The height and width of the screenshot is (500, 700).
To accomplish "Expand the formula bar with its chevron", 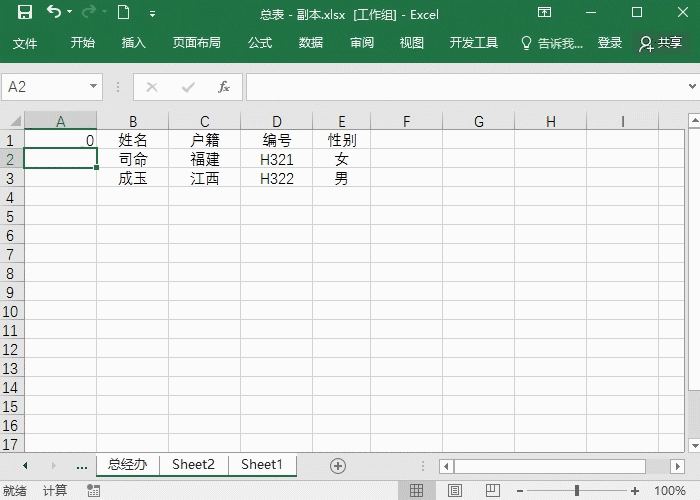I will 692,86.
